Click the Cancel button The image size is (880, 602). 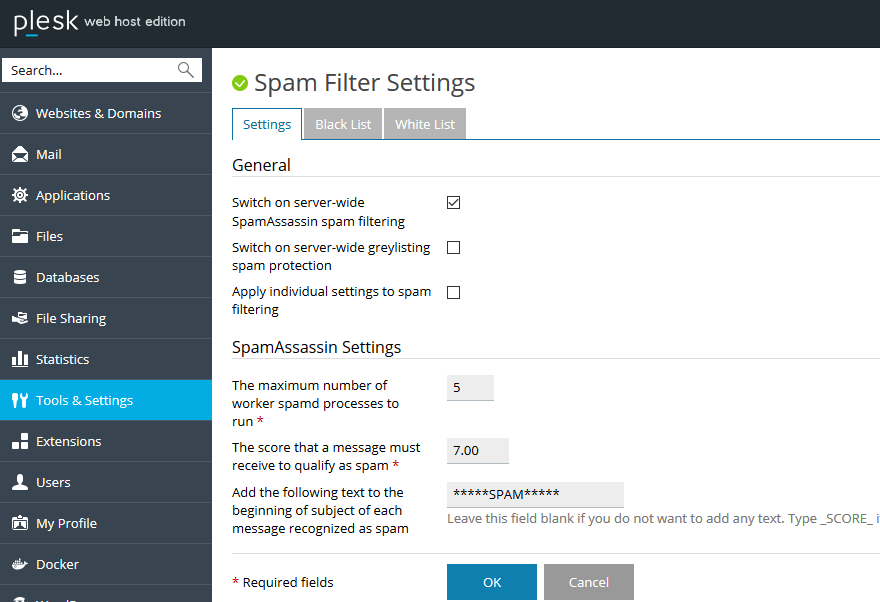[x=589, y=582]
